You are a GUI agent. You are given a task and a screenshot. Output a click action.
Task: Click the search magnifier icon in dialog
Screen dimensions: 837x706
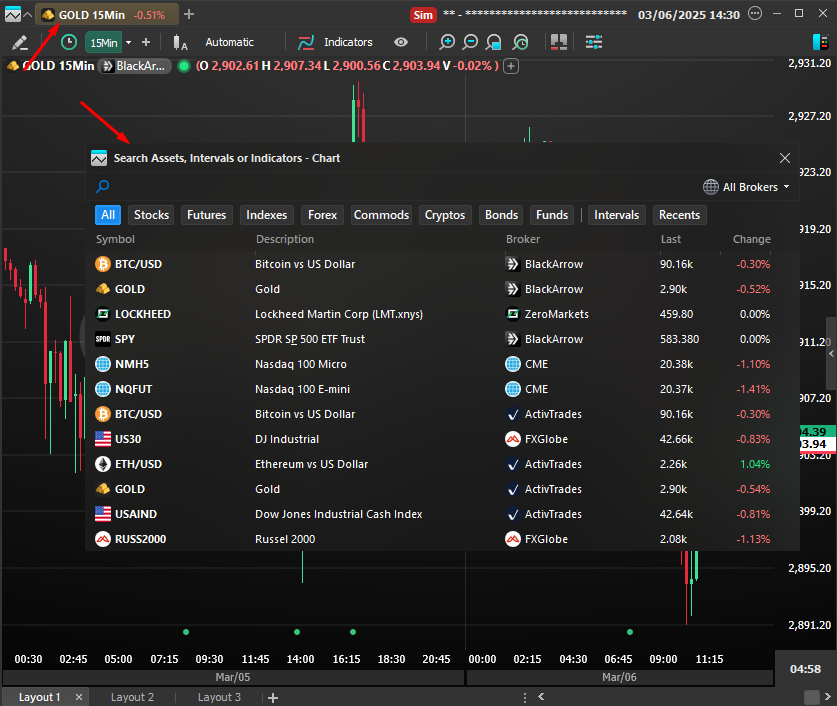pos(102,187)
